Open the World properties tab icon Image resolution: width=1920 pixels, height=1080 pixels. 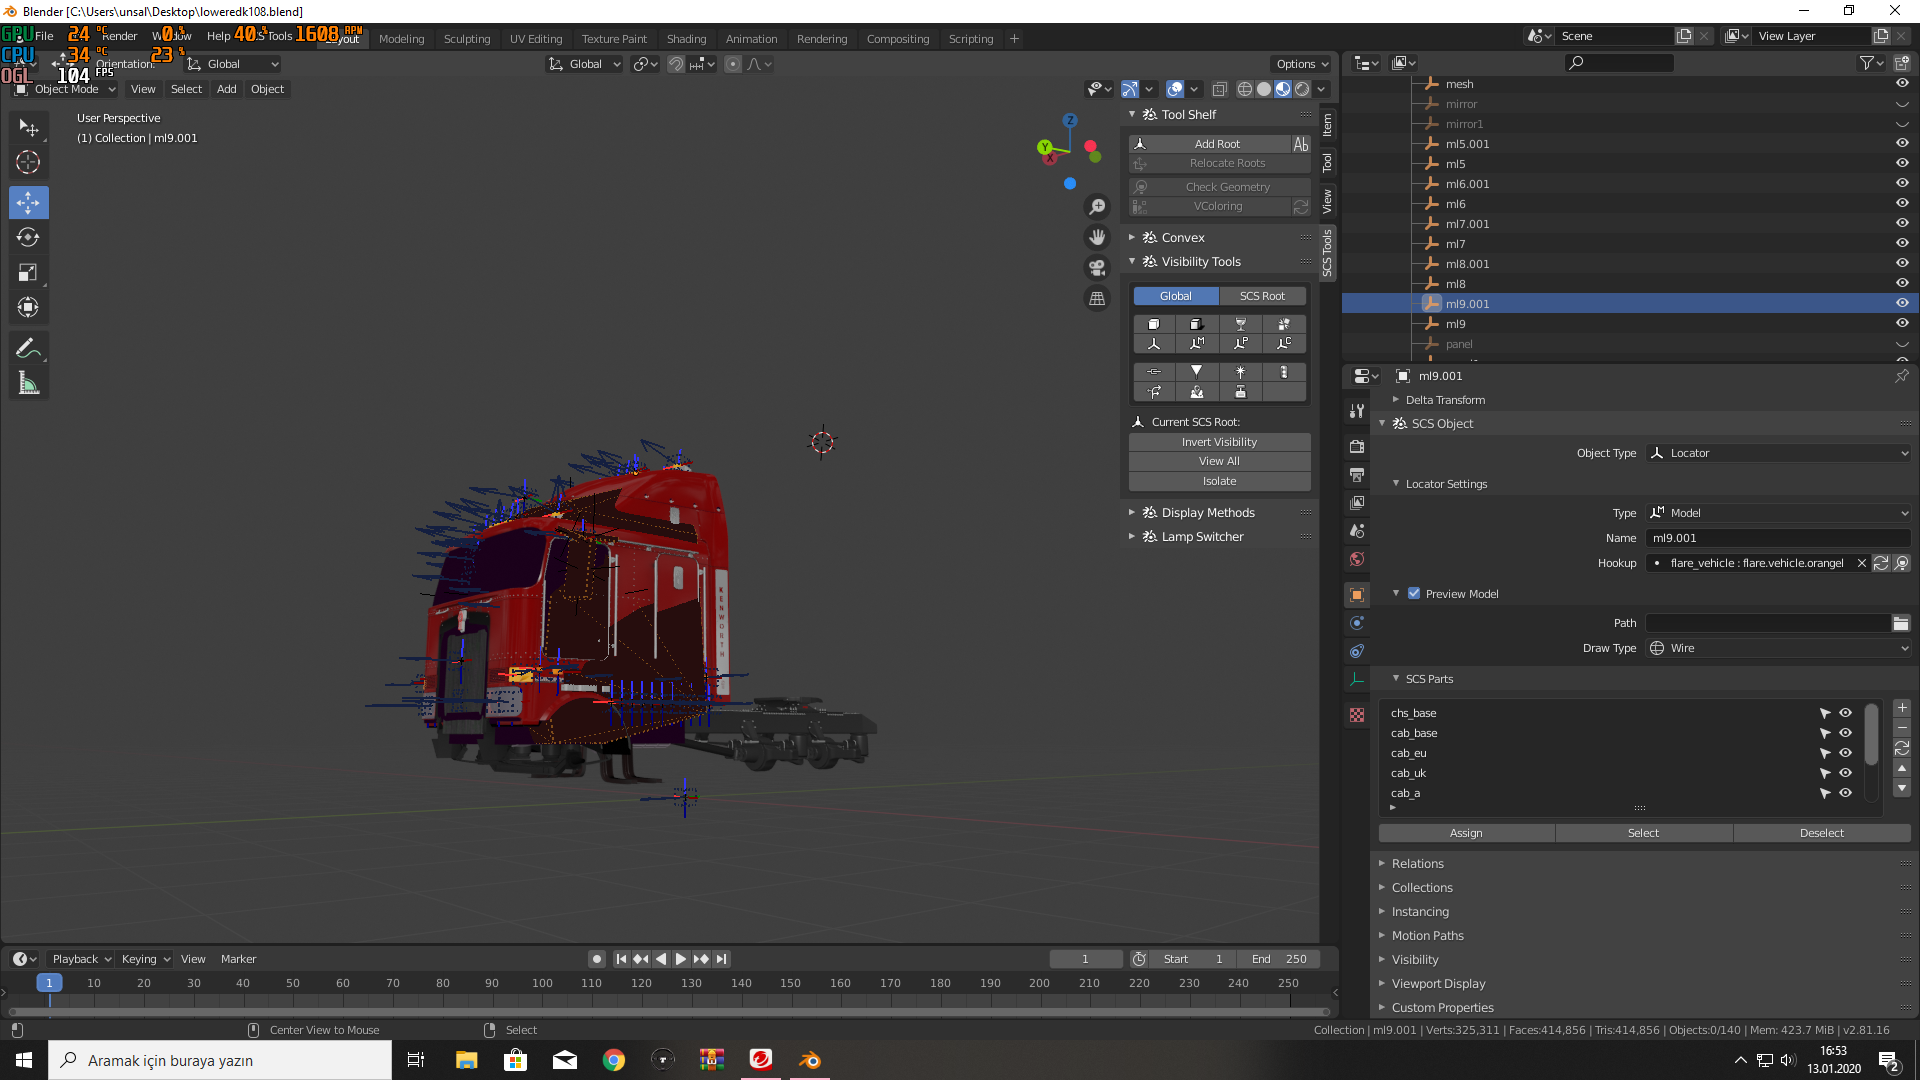(1357, 559)
